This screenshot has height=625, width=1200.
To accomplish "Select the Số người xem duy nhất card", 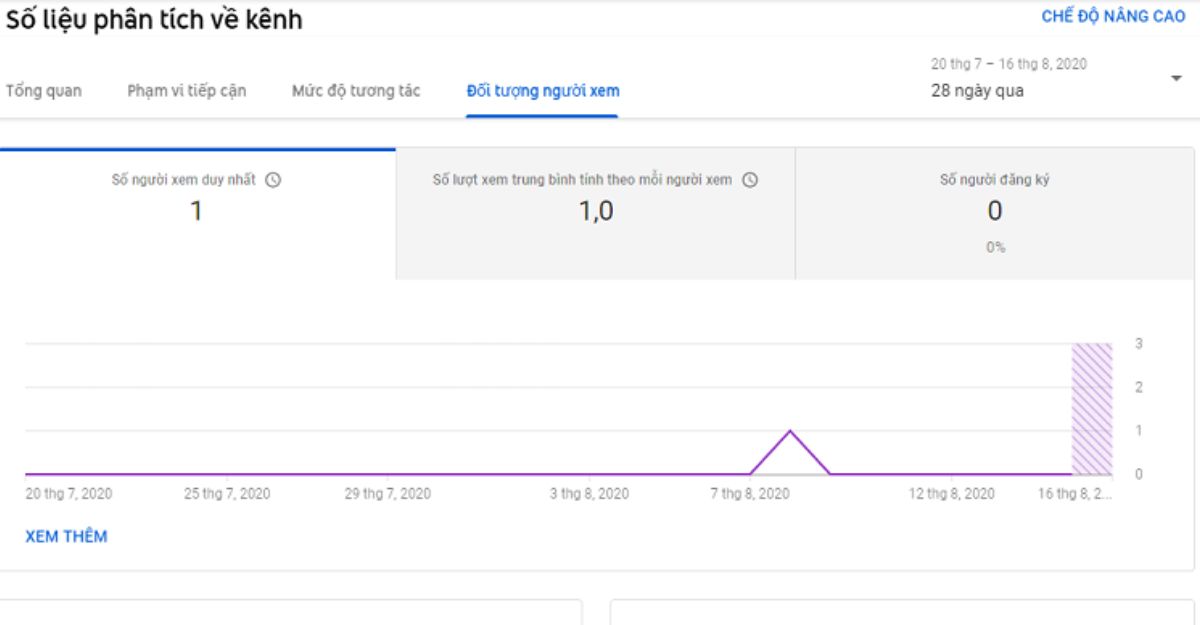I will 197,213.
